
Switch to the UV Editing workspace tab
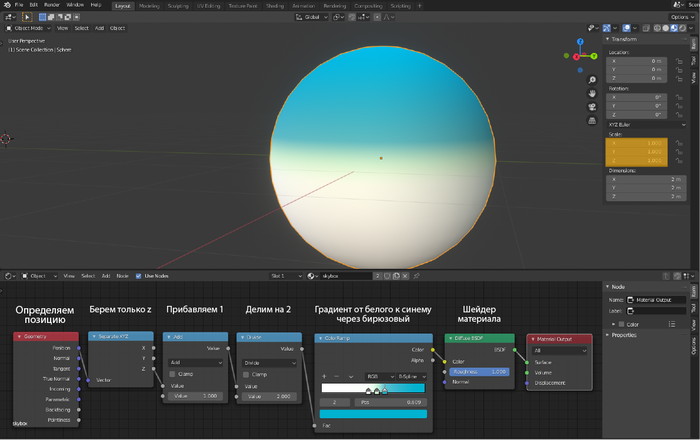coord(208,6)
